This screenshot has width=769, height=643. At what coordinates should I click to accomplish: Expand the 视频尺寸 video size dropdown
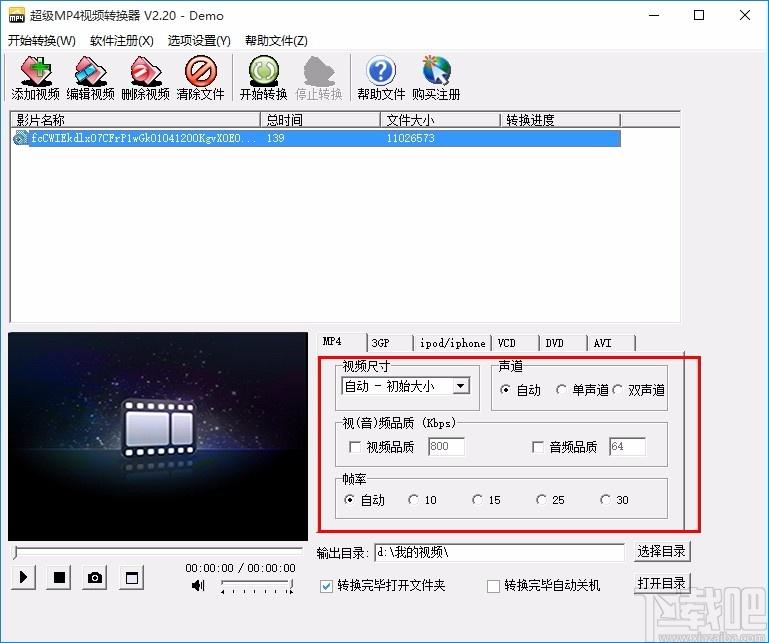[460, 386]
